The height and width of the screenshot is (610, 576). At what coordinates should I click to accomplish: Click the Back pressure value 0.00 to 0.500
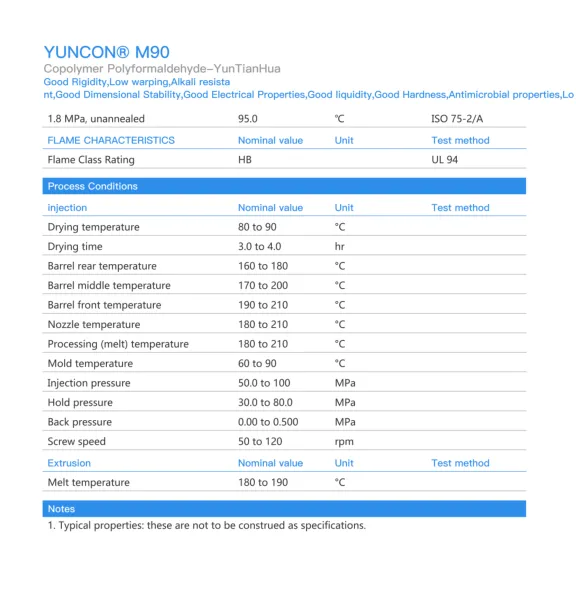268,422
